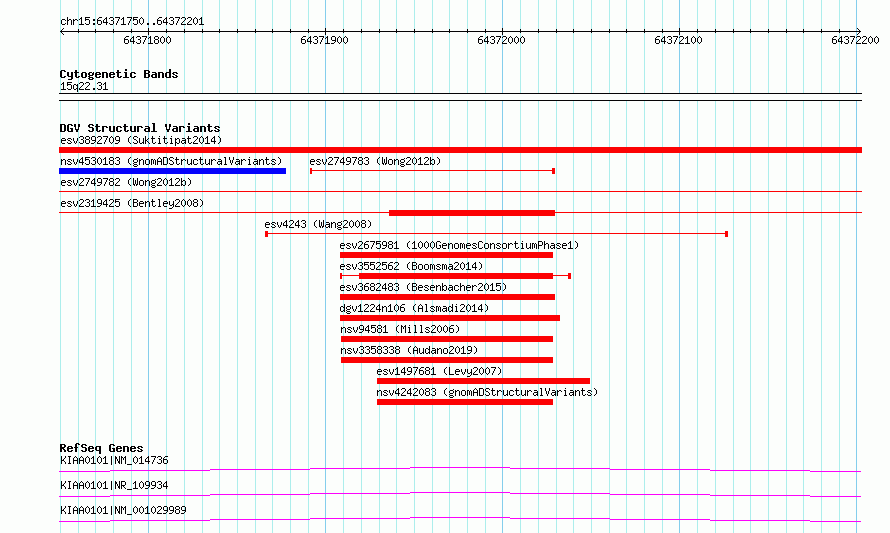Open the RefSeq Genes track heading

tap(101, 448)
